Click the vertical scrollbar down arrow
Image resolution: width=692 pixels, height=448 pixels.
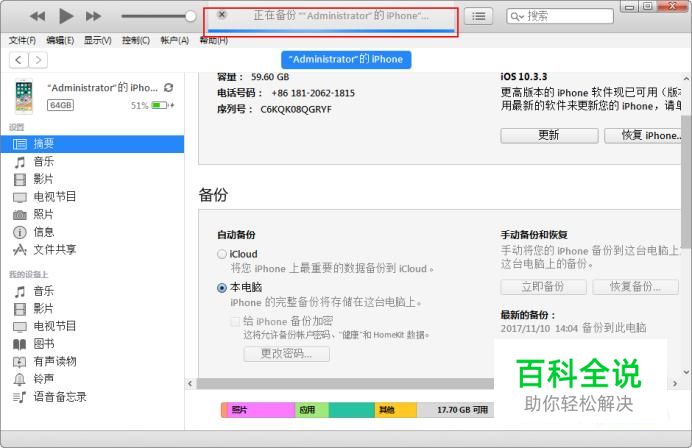(686, 373)
